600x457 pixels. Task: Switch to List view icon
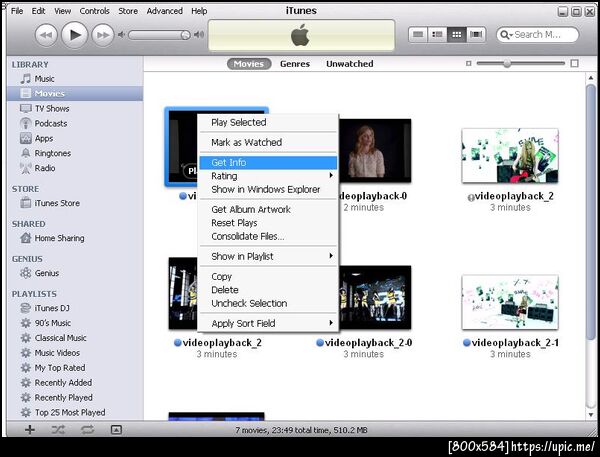418,35
